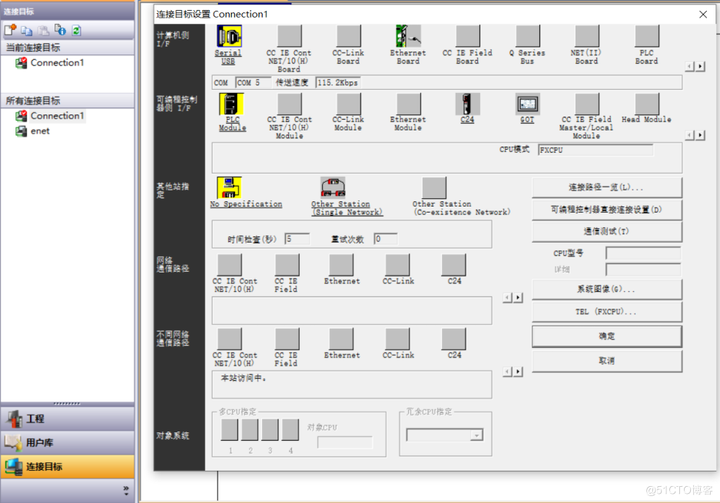Select Other Station Single Network icon
Image resolution: width=720 pixels, height=503 pixels.
333,187
